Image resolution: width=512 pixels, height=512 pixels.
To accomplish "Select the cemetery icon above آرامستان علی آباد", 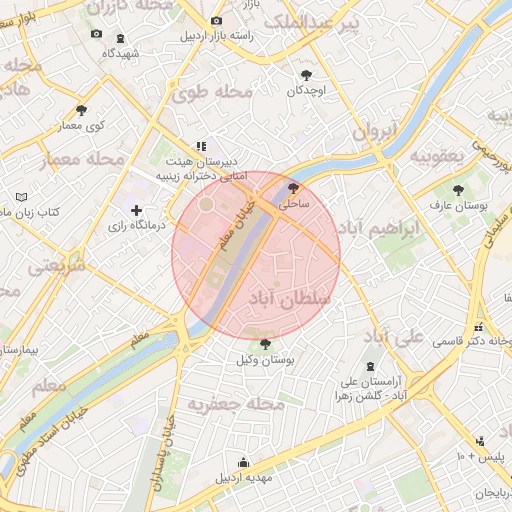I will [x=370, y=367].
